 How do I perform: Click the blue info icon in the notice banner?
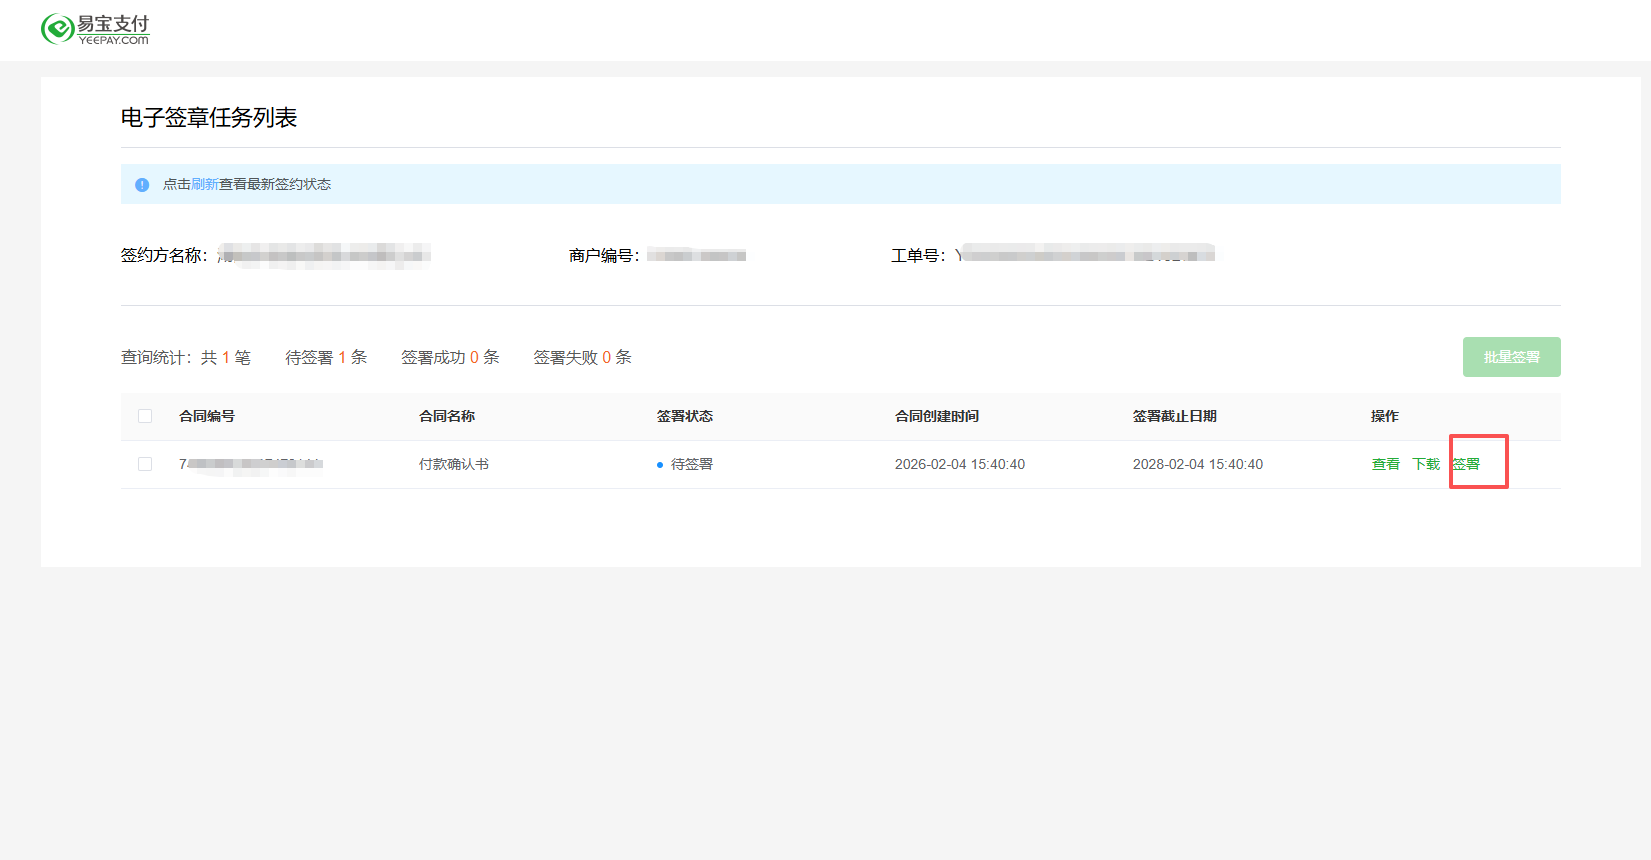point(142,185)
